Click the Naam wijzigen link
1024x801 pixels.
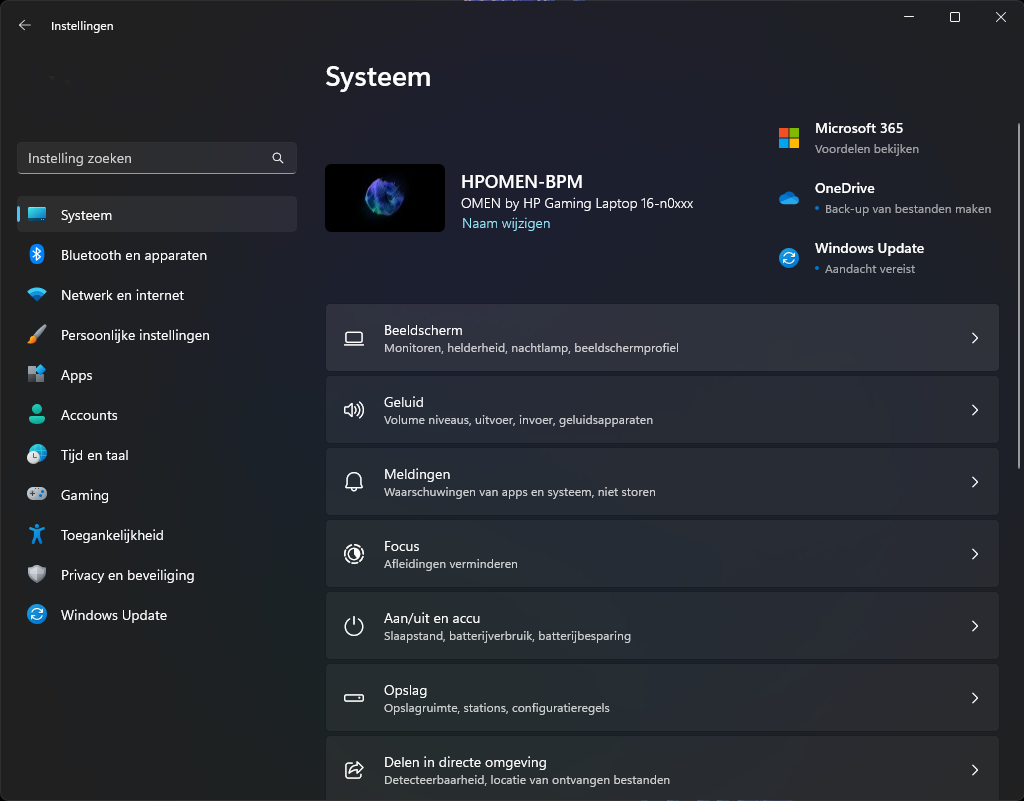(505, 223)
